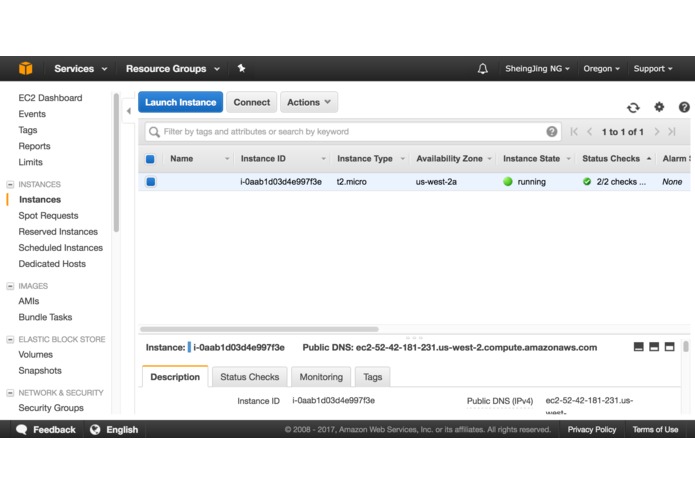Collapse the ELASTIC BLOCK STORE section

coord(10,339)
